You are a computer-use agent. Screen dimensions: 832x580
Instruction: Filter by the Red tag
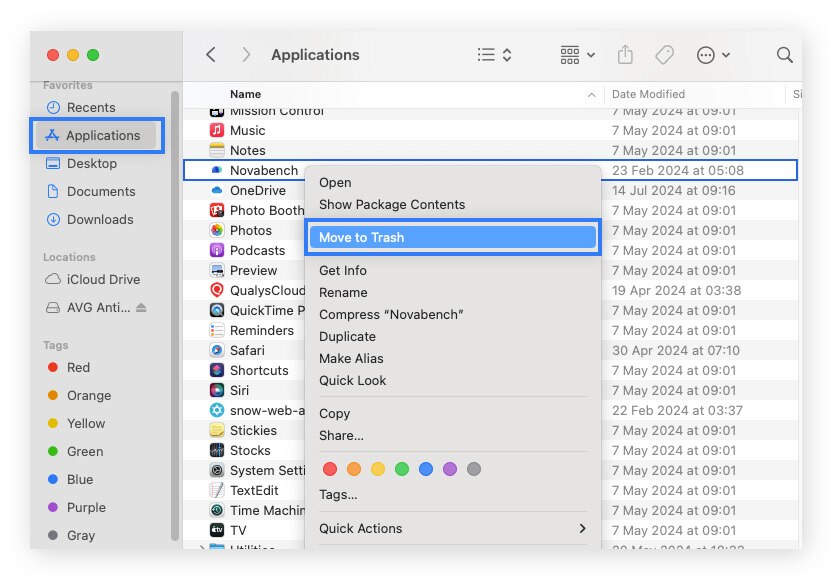click(x=69, y=368)
